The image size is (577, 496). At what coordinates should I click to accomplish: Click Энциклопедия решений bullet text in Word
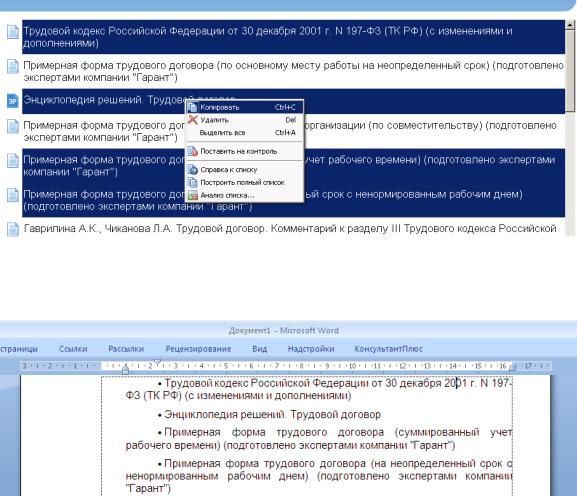pos(272,415)
